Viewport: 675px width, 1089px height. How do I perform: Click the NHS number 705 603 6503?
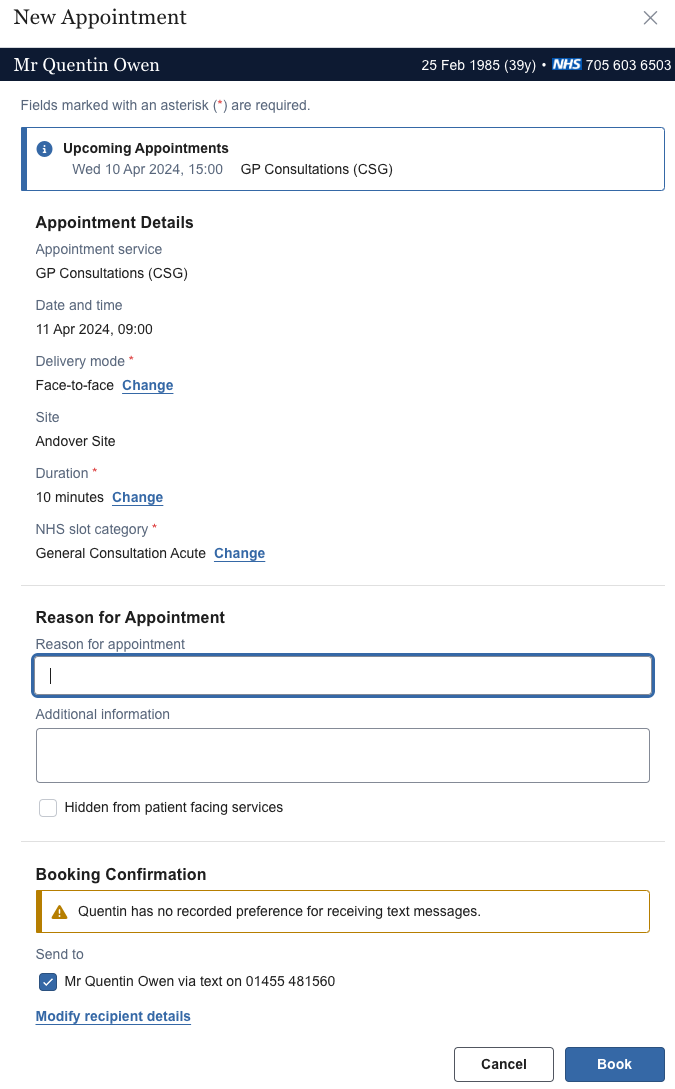click(x=628, y=65)
